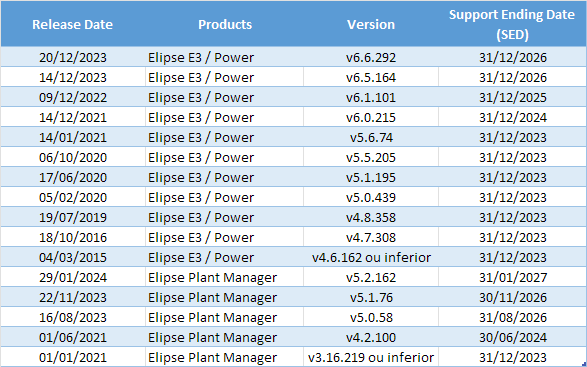Select release date 14/01/2021
The height and width of the screenshot is (367, 587).
(x=73, y=137)
